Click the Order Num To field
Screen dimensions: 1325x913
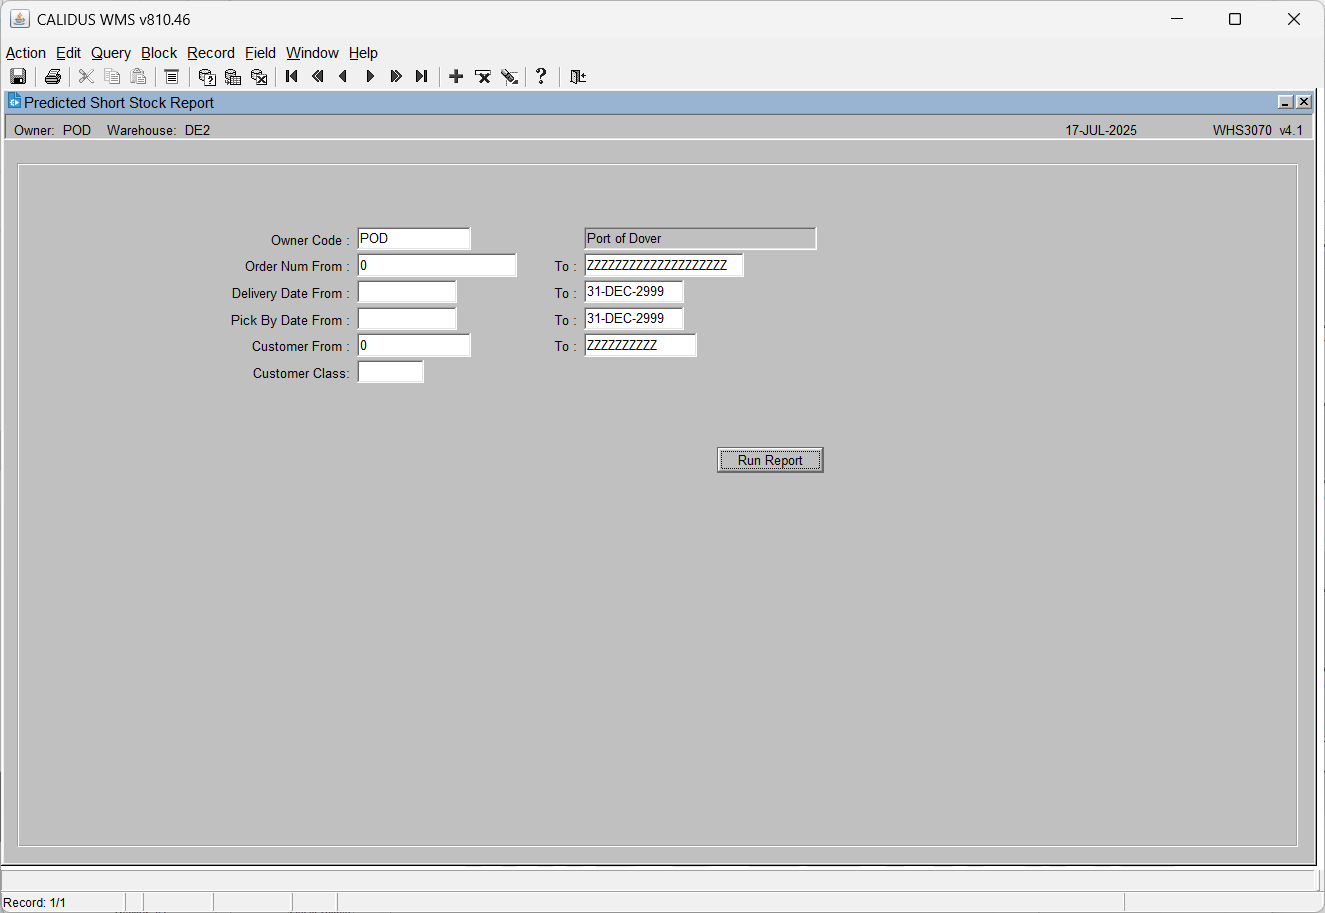pyautogui.click(x=664, y=265)
